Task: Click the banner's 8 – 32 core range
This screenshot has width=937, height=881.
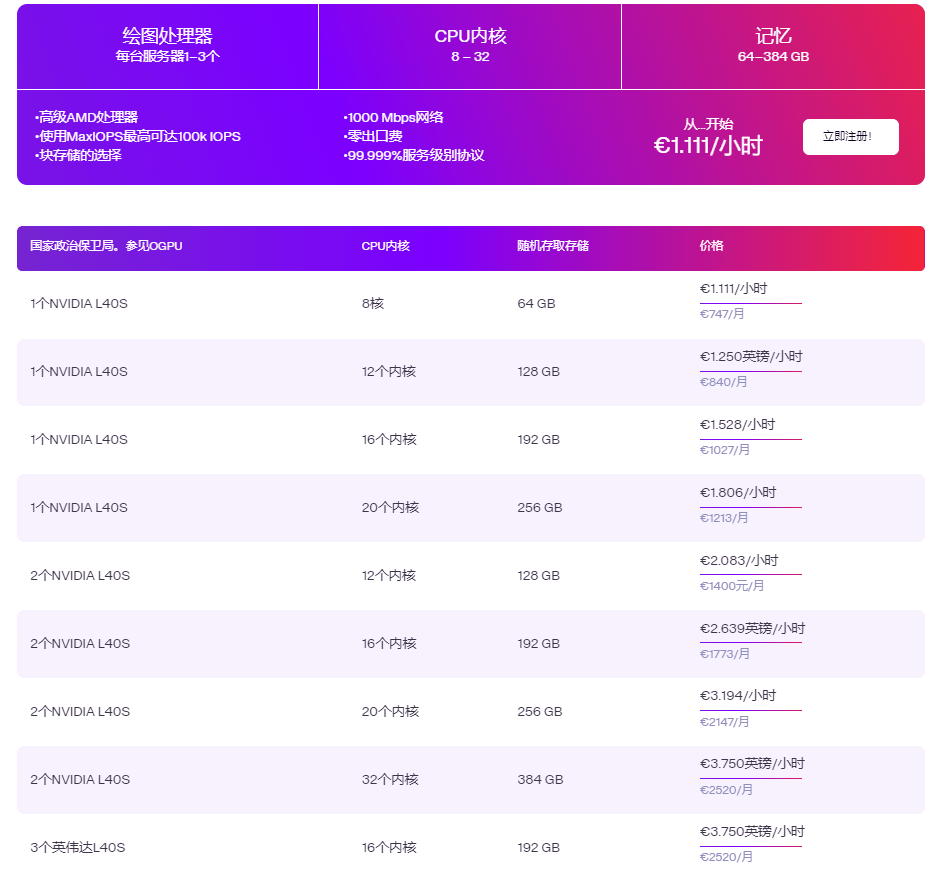Action: 470,57
